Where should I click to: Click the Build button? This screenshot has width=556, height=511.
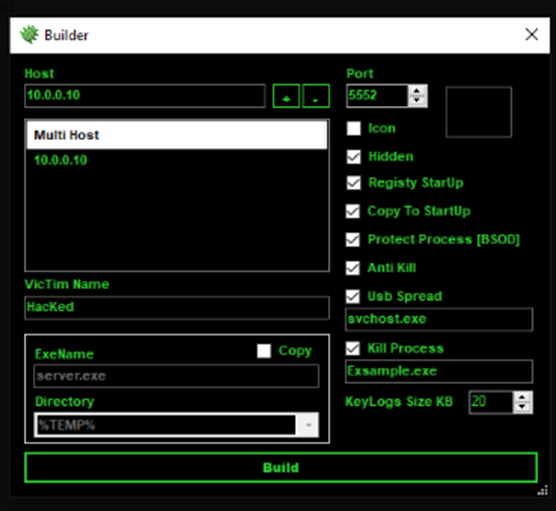pyautogui.click(x=281, y=467)
